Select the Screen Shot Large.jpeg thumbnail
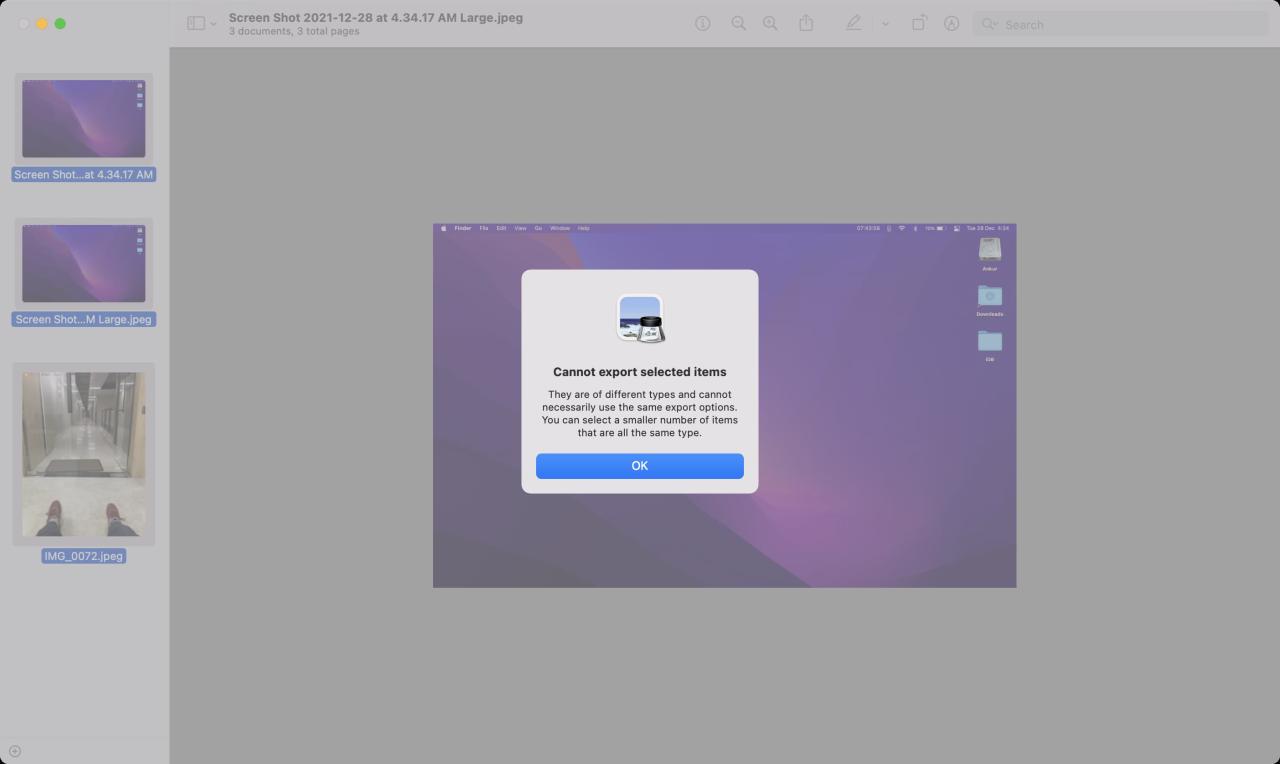This screenshot has height=764, width=1280. (x=83, y=262)
